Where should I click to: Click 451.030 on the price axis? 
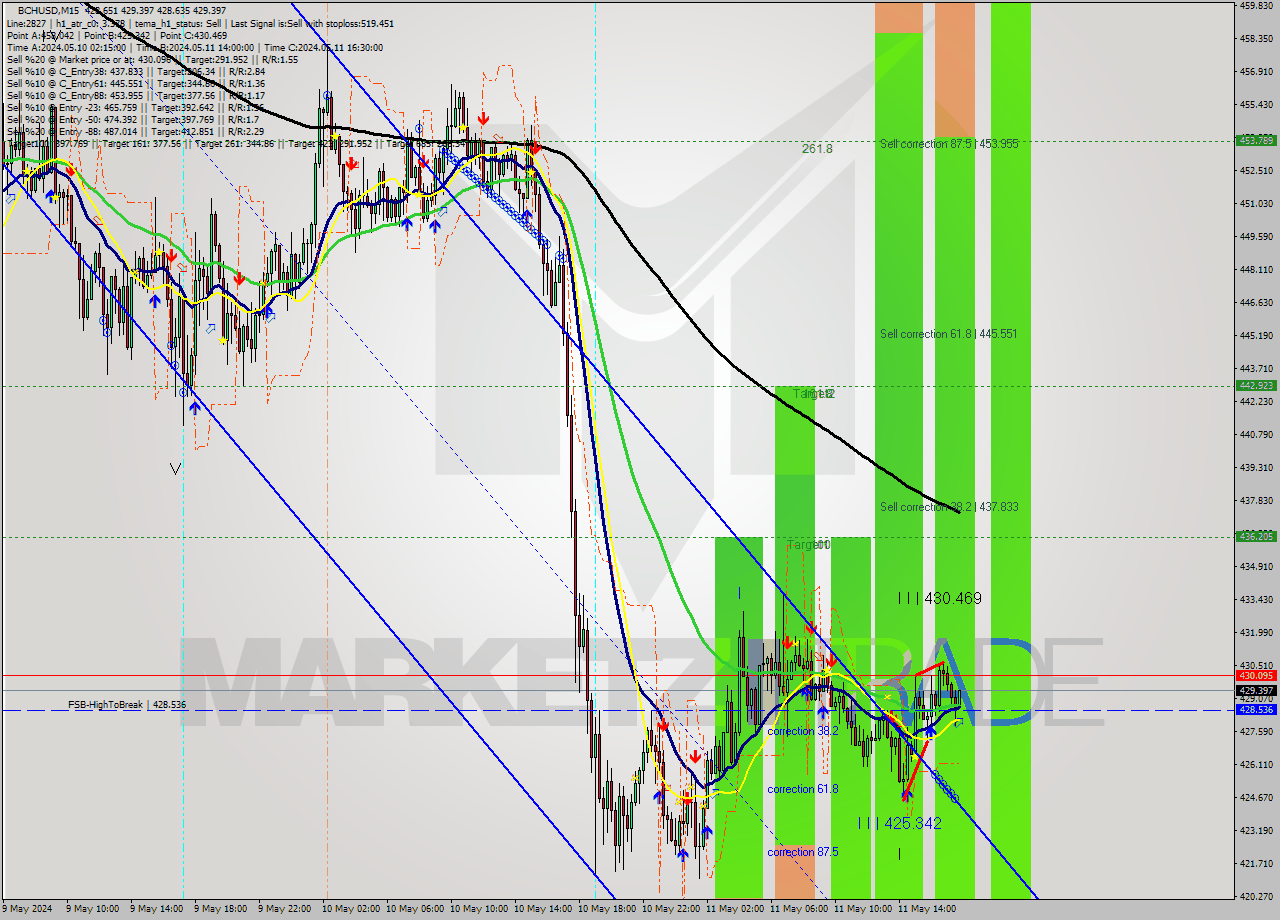[1256, 203]
